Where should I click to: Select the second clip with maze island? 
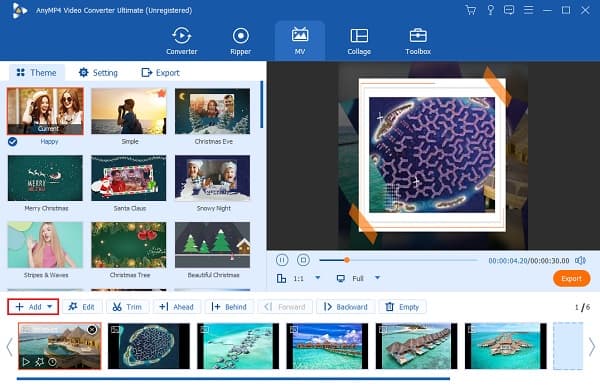pyautogui.click(x=149, y=346)
